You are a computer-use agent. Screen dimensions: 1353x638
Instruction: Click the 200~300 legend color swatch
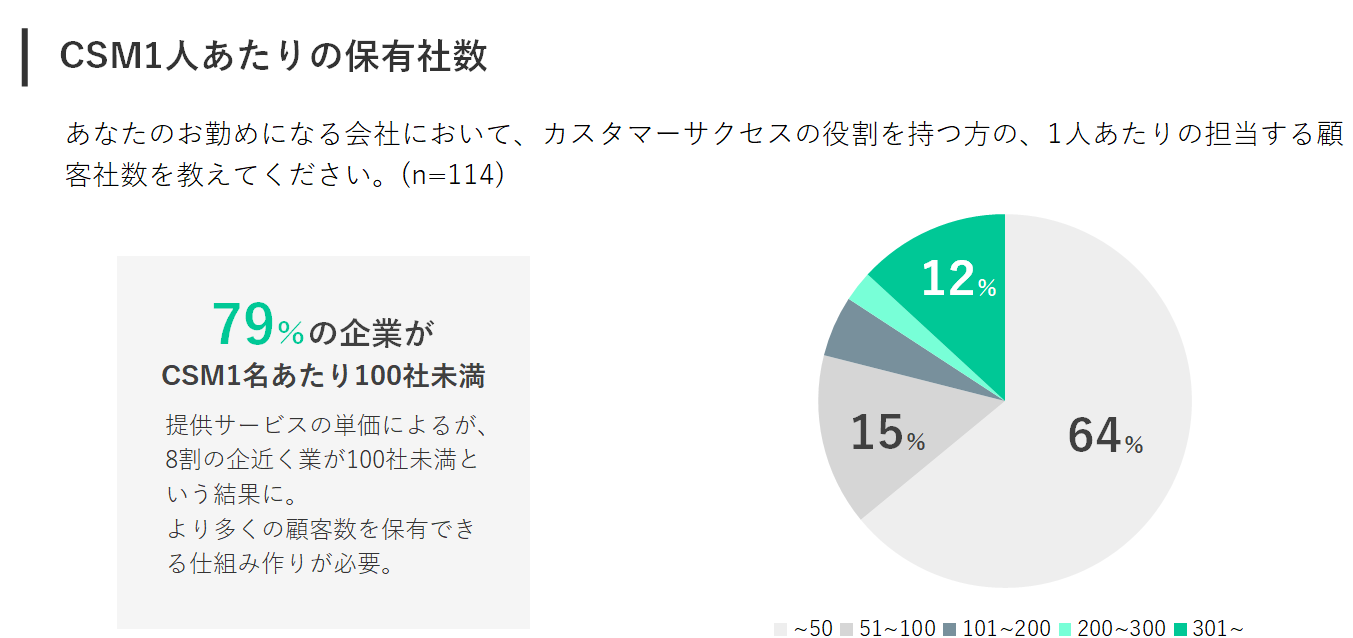point(1065,628)
